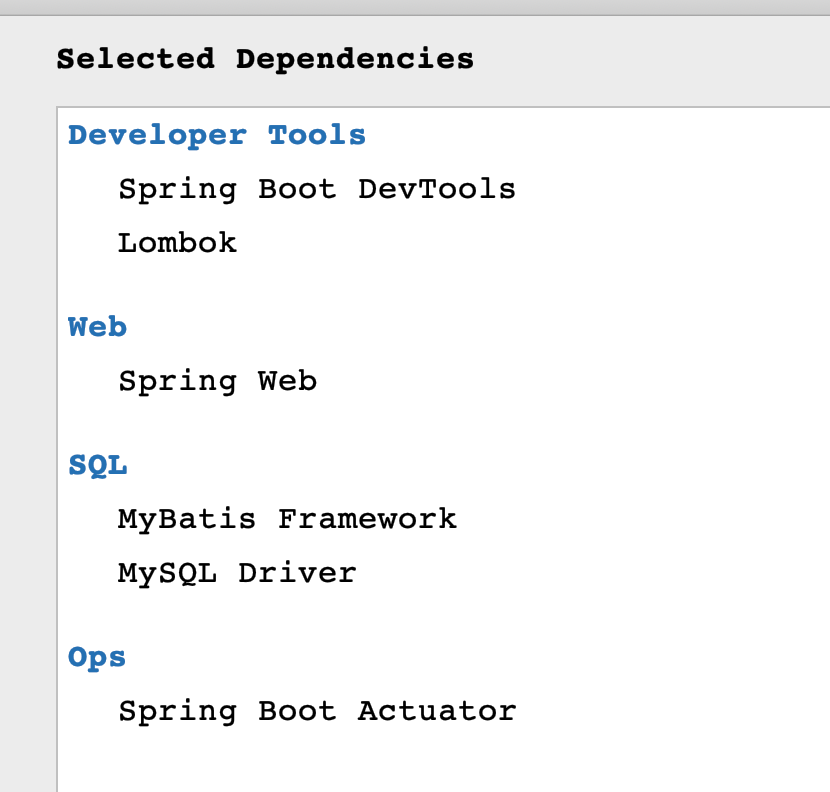Highlight the Lombok row under Developer Tools
Viewport: 830px width, 792px height.
pyautogui.click(x=177, y=243)
